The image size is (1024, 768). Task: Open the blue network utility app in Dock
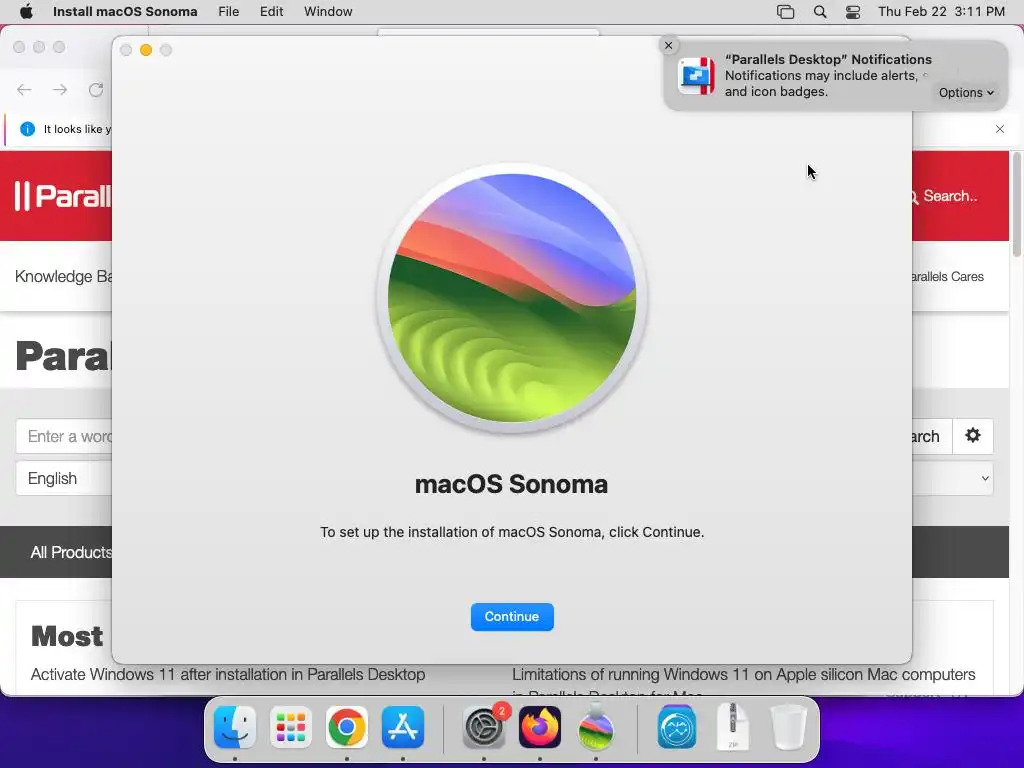coord(677,727)
